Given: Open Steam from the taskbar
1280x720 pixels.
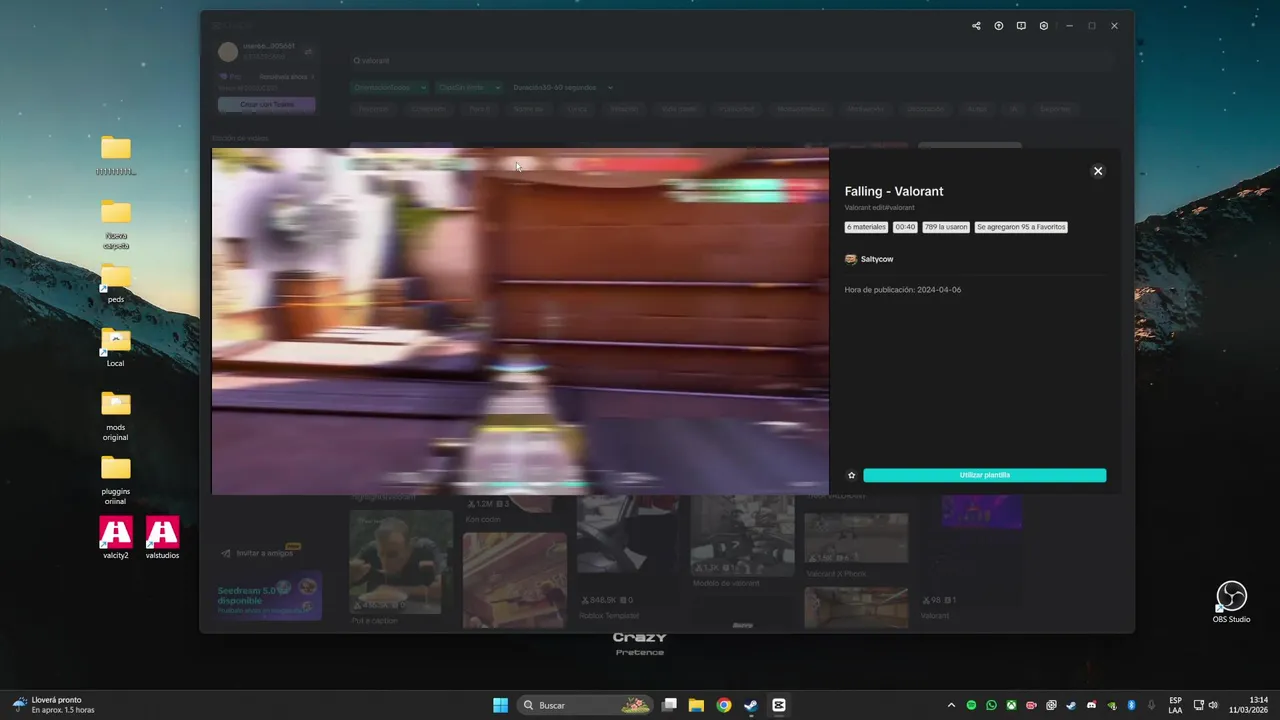Looking at the screenshot, I should (x=751, y=705).
